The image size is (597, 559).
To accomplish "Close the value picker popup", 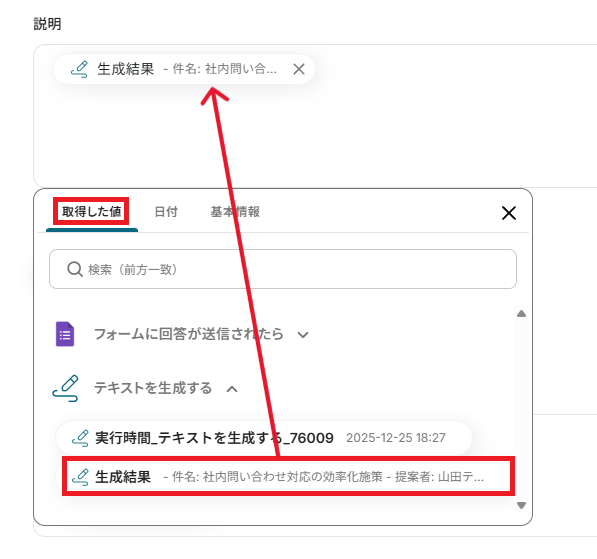I will pos(509,213).
